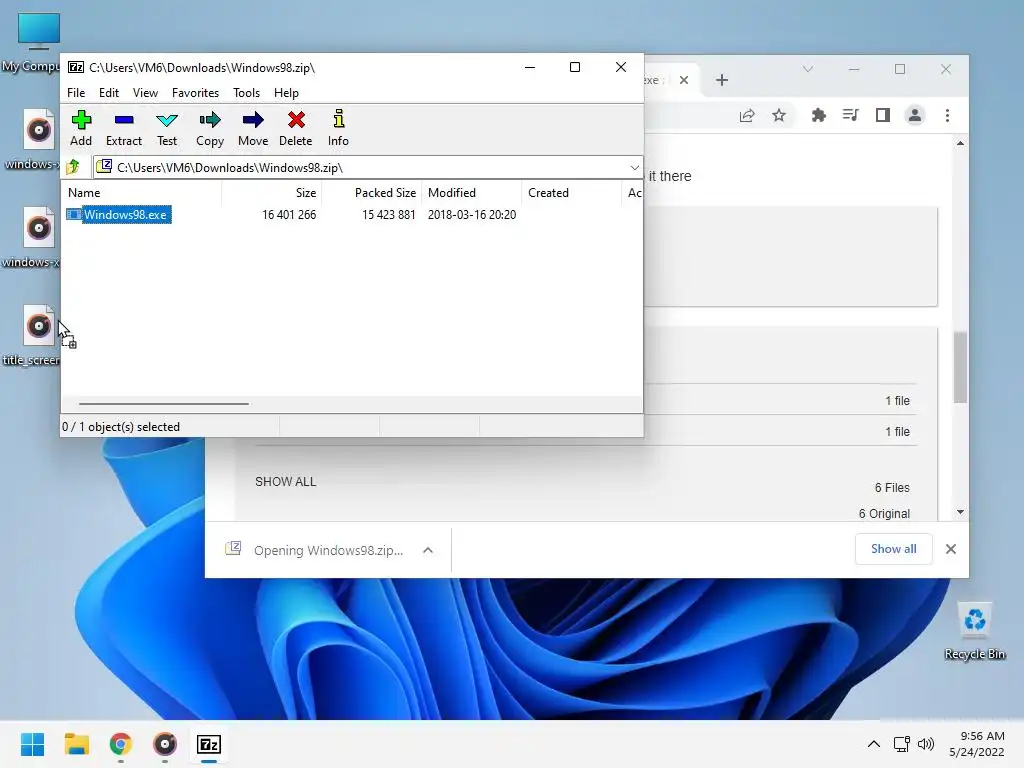
Task: Click the red Delete icon
Action: (x=296, y=128)
